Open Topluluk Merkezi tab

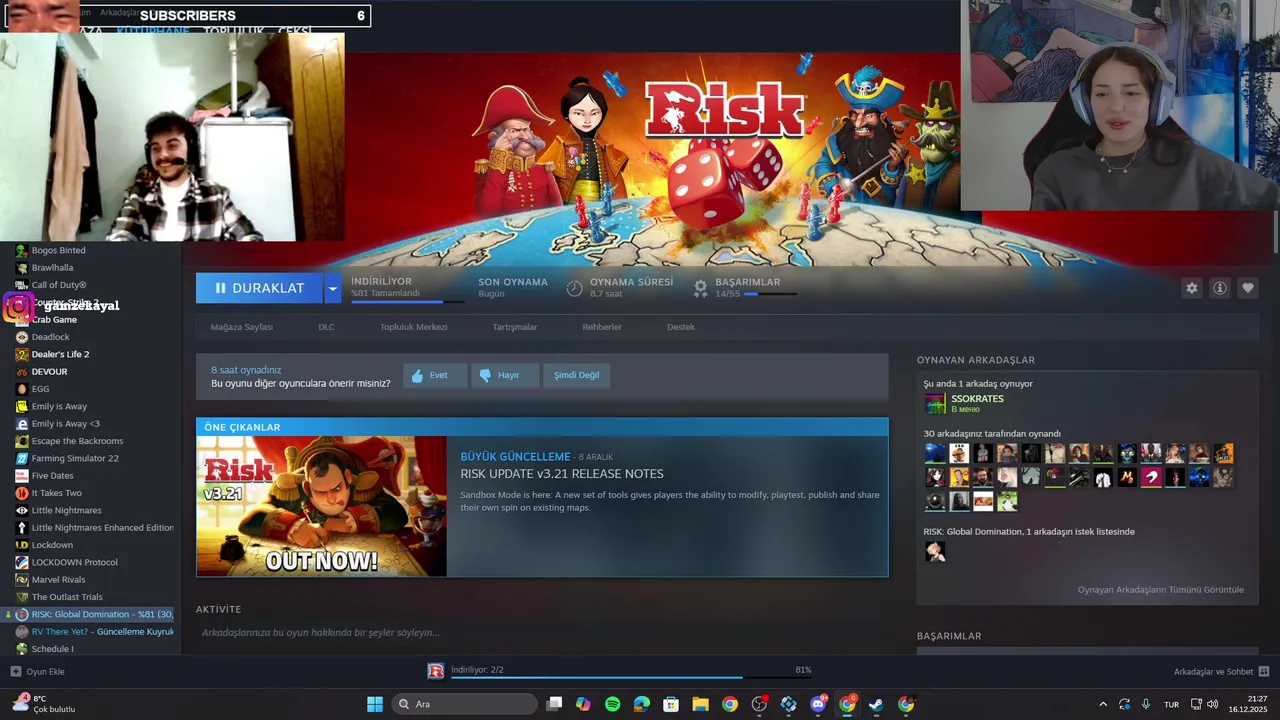(x=413, y=327)
